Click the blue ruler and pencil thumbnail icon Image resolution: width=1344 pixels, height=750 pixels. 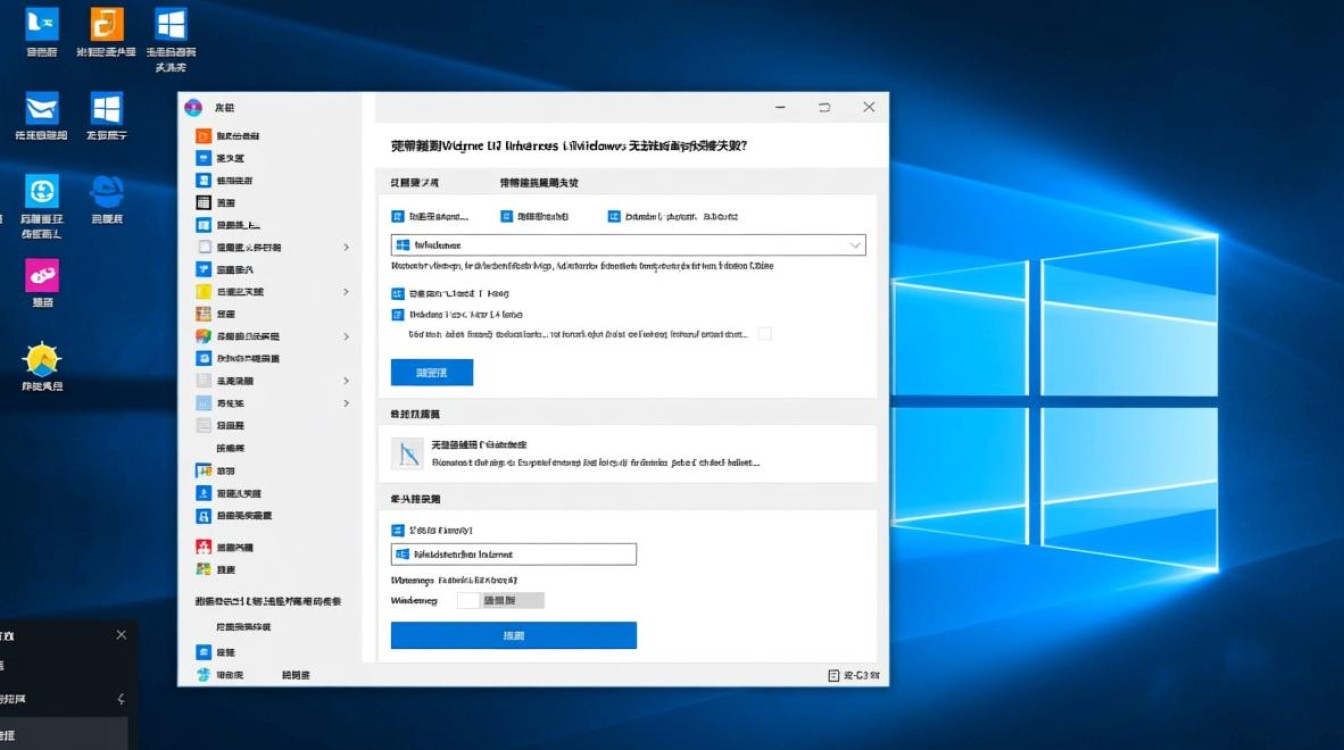click(408, 454)
